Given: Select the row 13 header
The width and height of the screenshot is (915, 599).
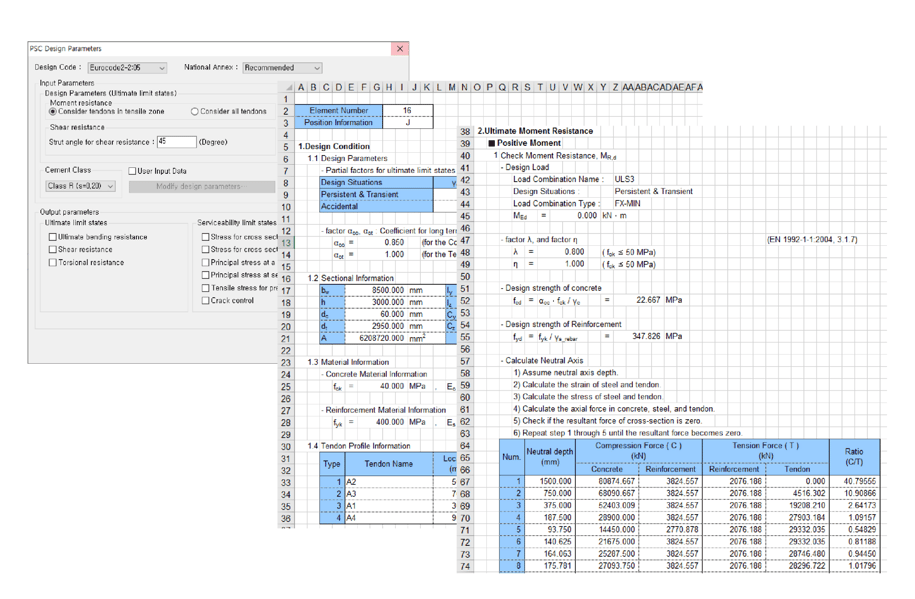Looking at the screenshot, I should point(286,243).
